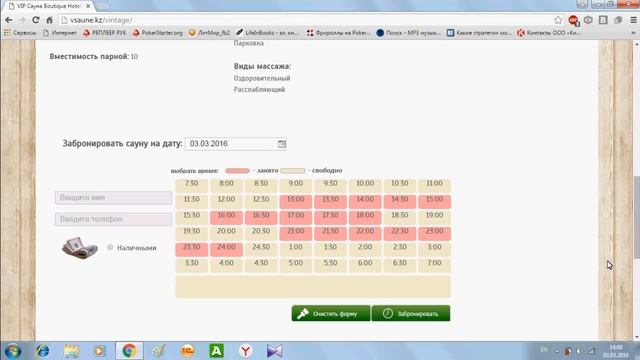Open PokerStarter.org bookmark
The width and height of the screenshot is (640, 360).
(158, 33)
